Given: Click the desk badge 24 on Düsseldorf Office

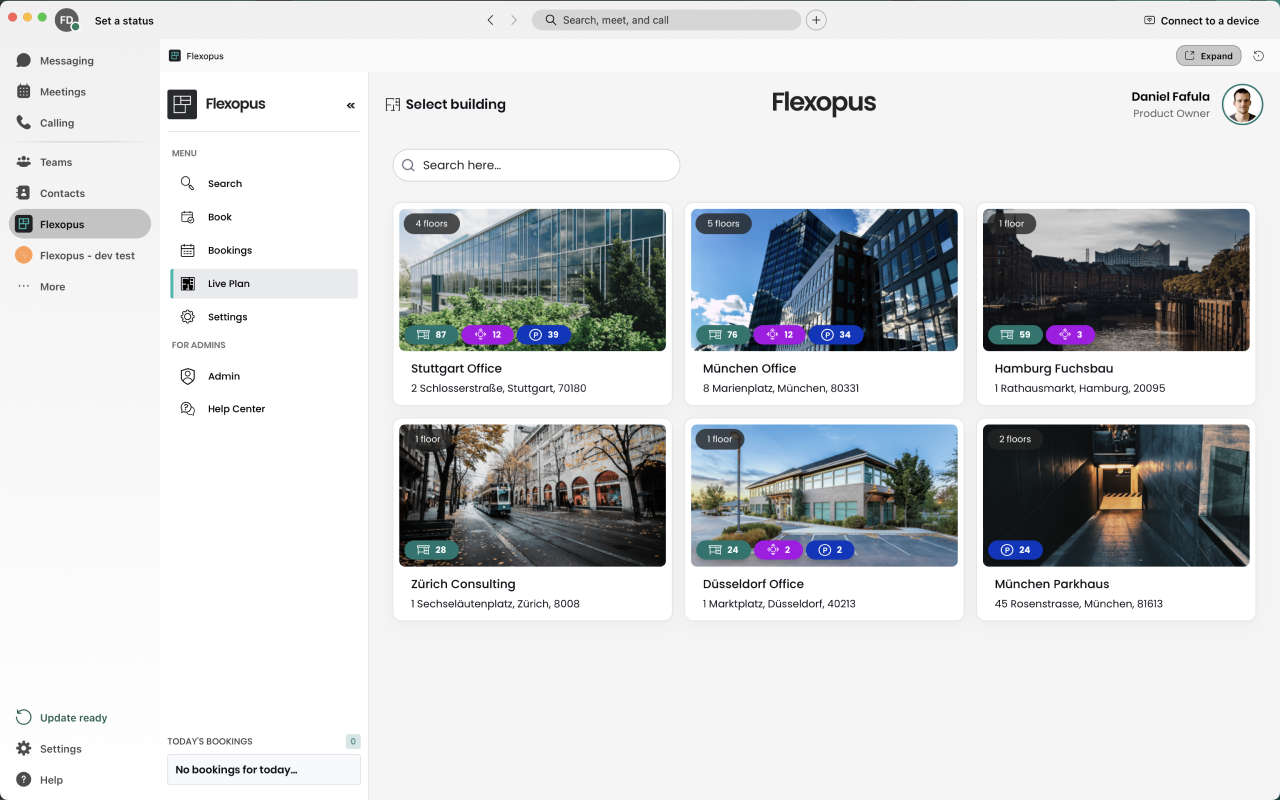Looking at the screenshot, I should click(x=723, y=550).
